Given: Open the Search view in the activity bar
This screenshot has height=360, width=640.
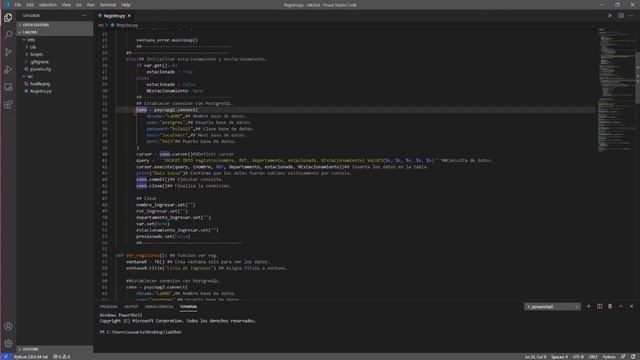Looking at the screenshot, I should coord(8,35).
